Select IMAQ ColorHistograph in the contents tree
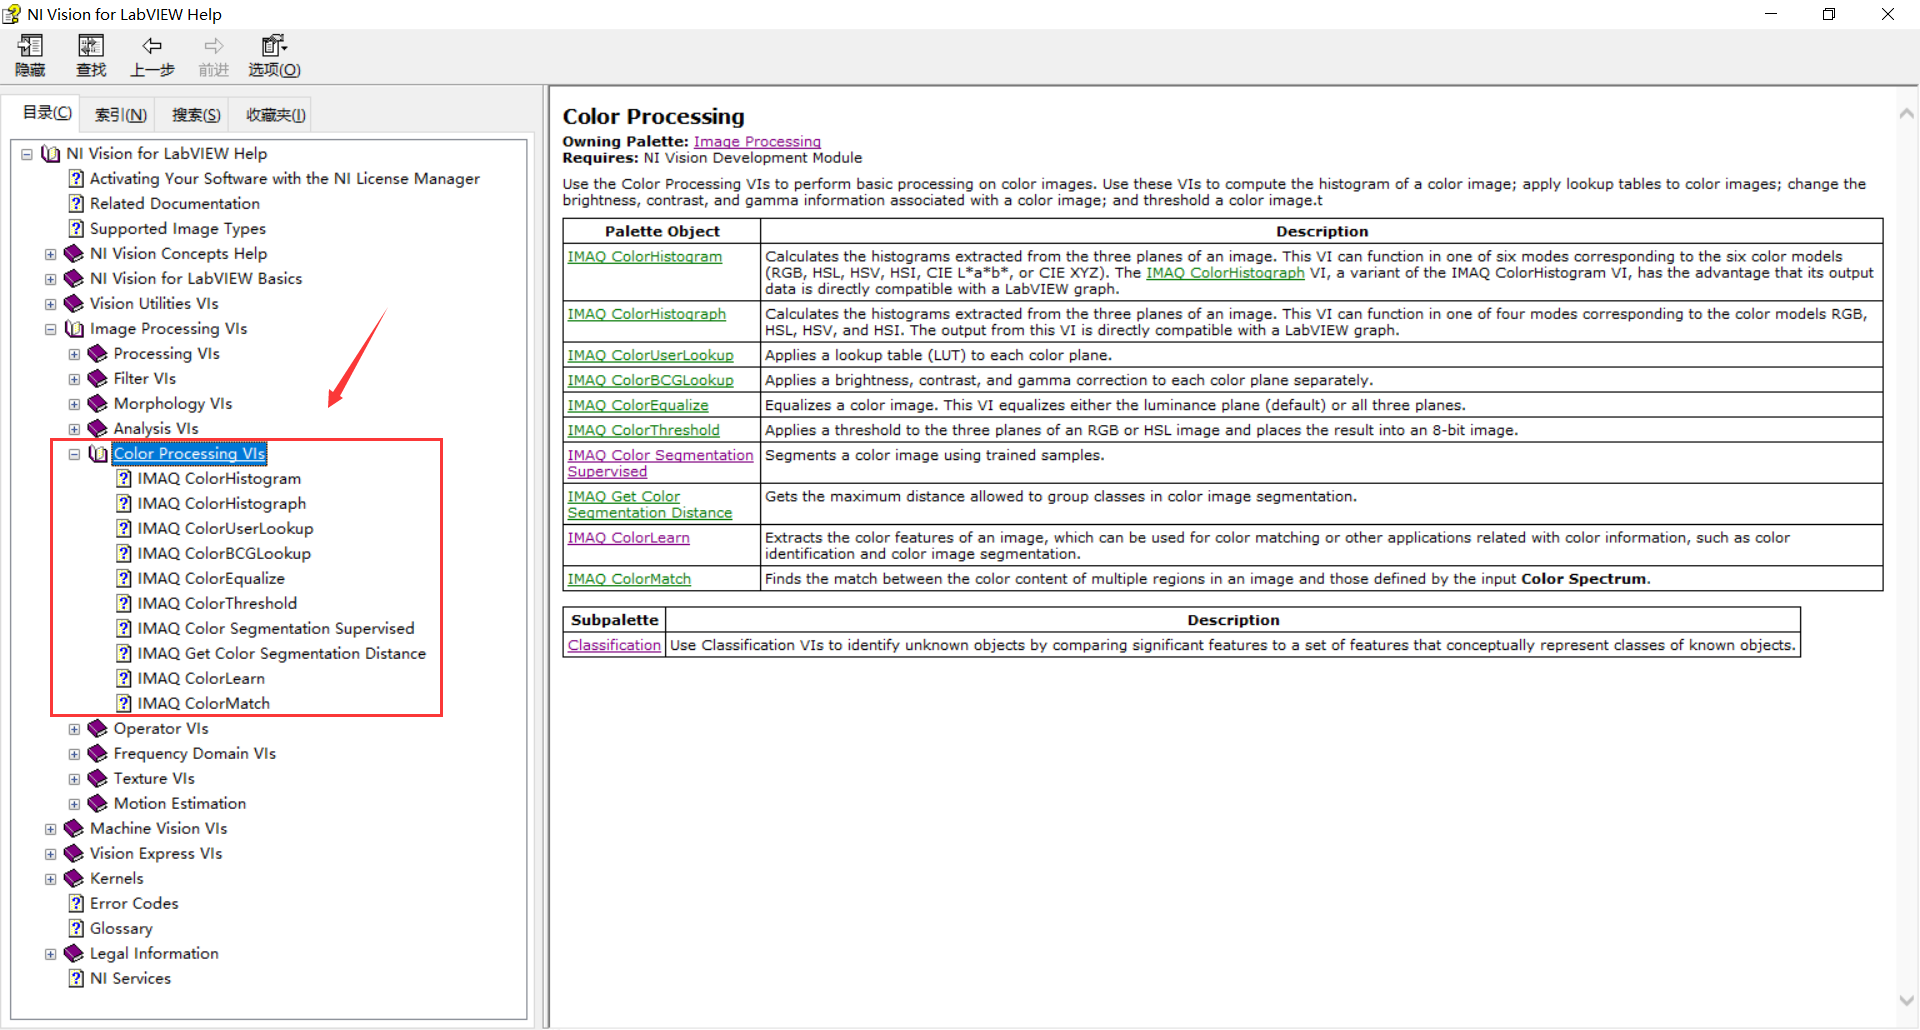 pos(221,504)
